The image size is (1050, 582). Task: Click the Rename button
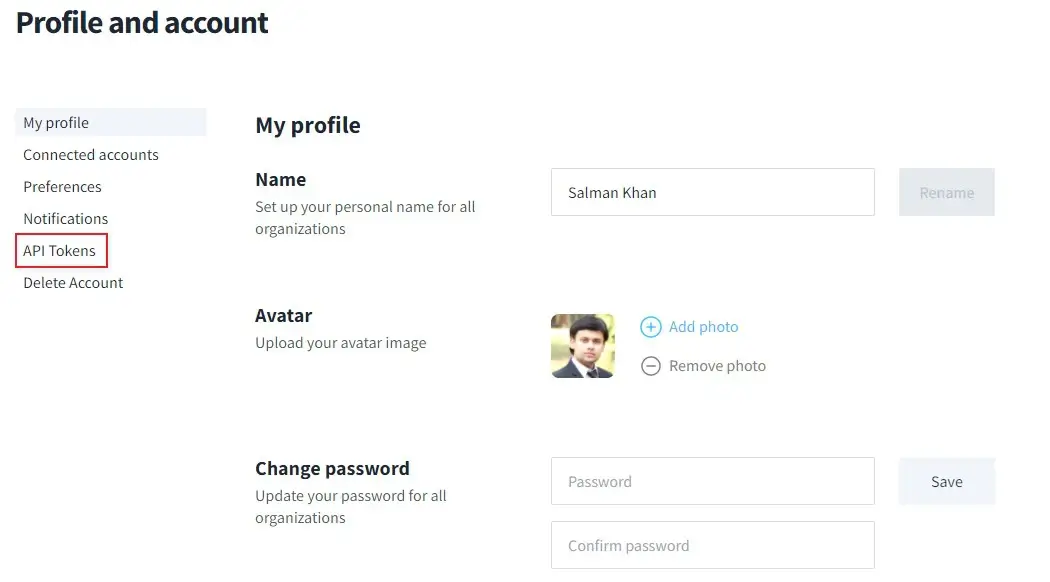point(946,192)
